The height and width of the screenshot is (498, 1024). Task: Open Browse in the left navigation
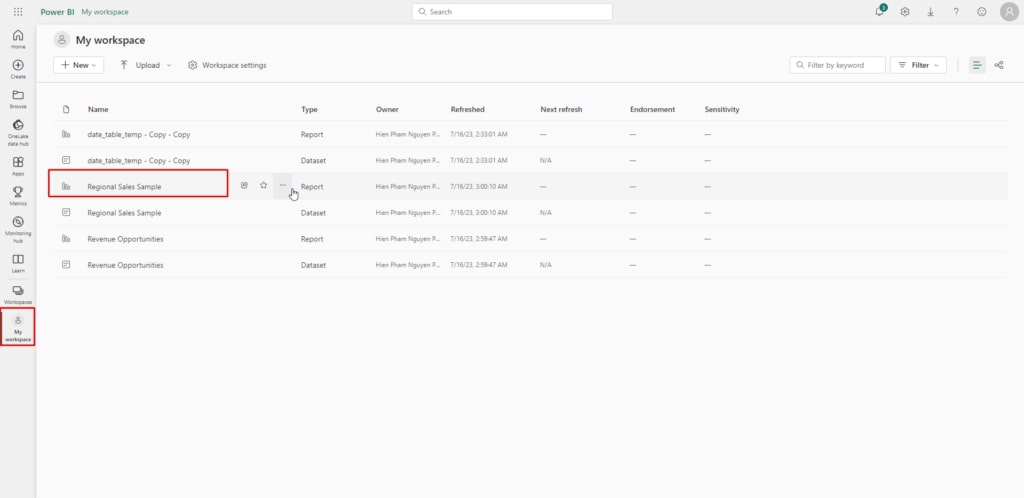(18, 99)
